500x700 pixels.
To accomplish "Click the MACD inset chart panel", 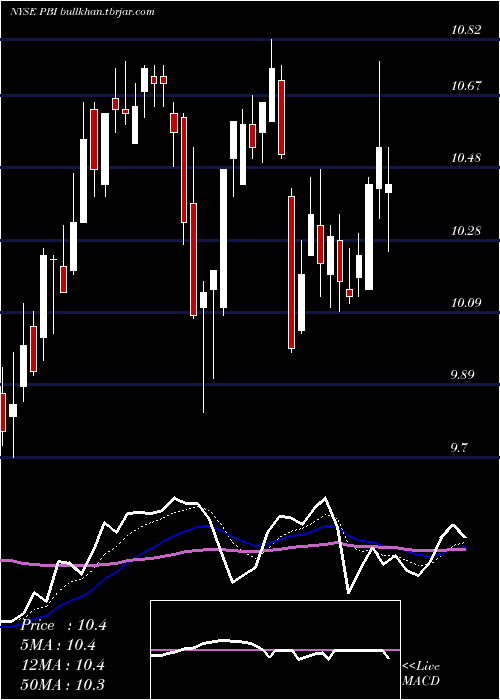I will (x=275, y=650).
